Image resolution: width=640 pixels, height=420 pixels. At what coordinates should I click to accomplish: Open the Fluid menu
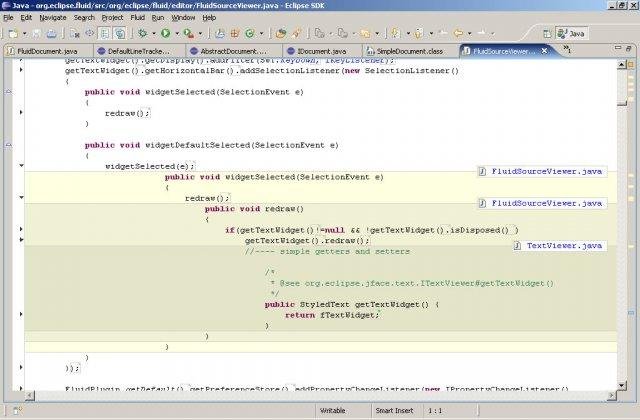click(x=139, y=17)
